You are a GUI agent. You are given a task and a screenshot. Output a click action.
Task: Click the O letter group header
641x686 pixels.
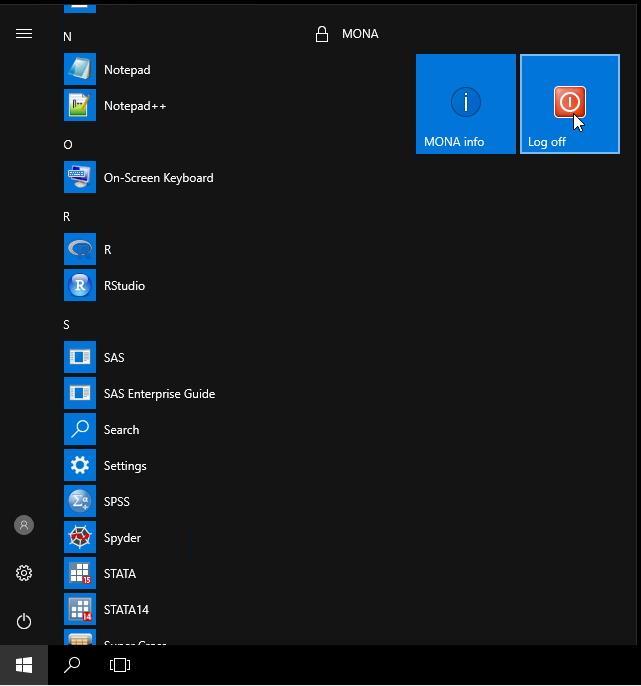click(68, 144)
